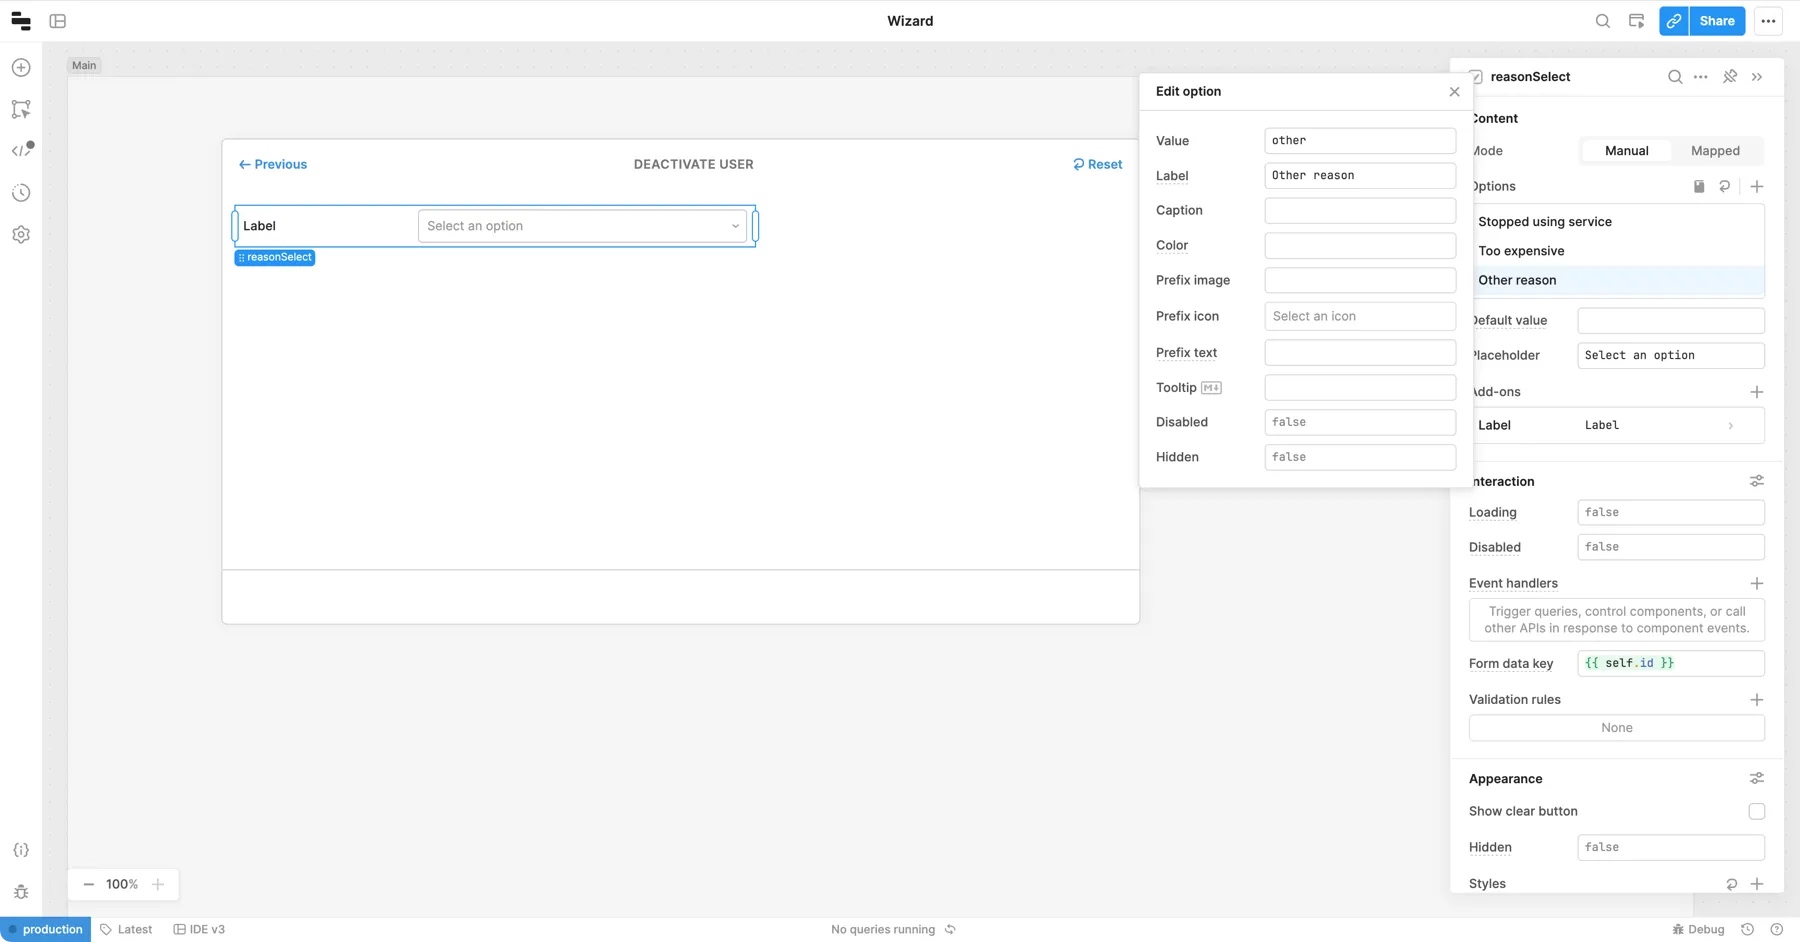Collapse the inspector with double chevron
Screen dimensions: 1800x942
1757,77
